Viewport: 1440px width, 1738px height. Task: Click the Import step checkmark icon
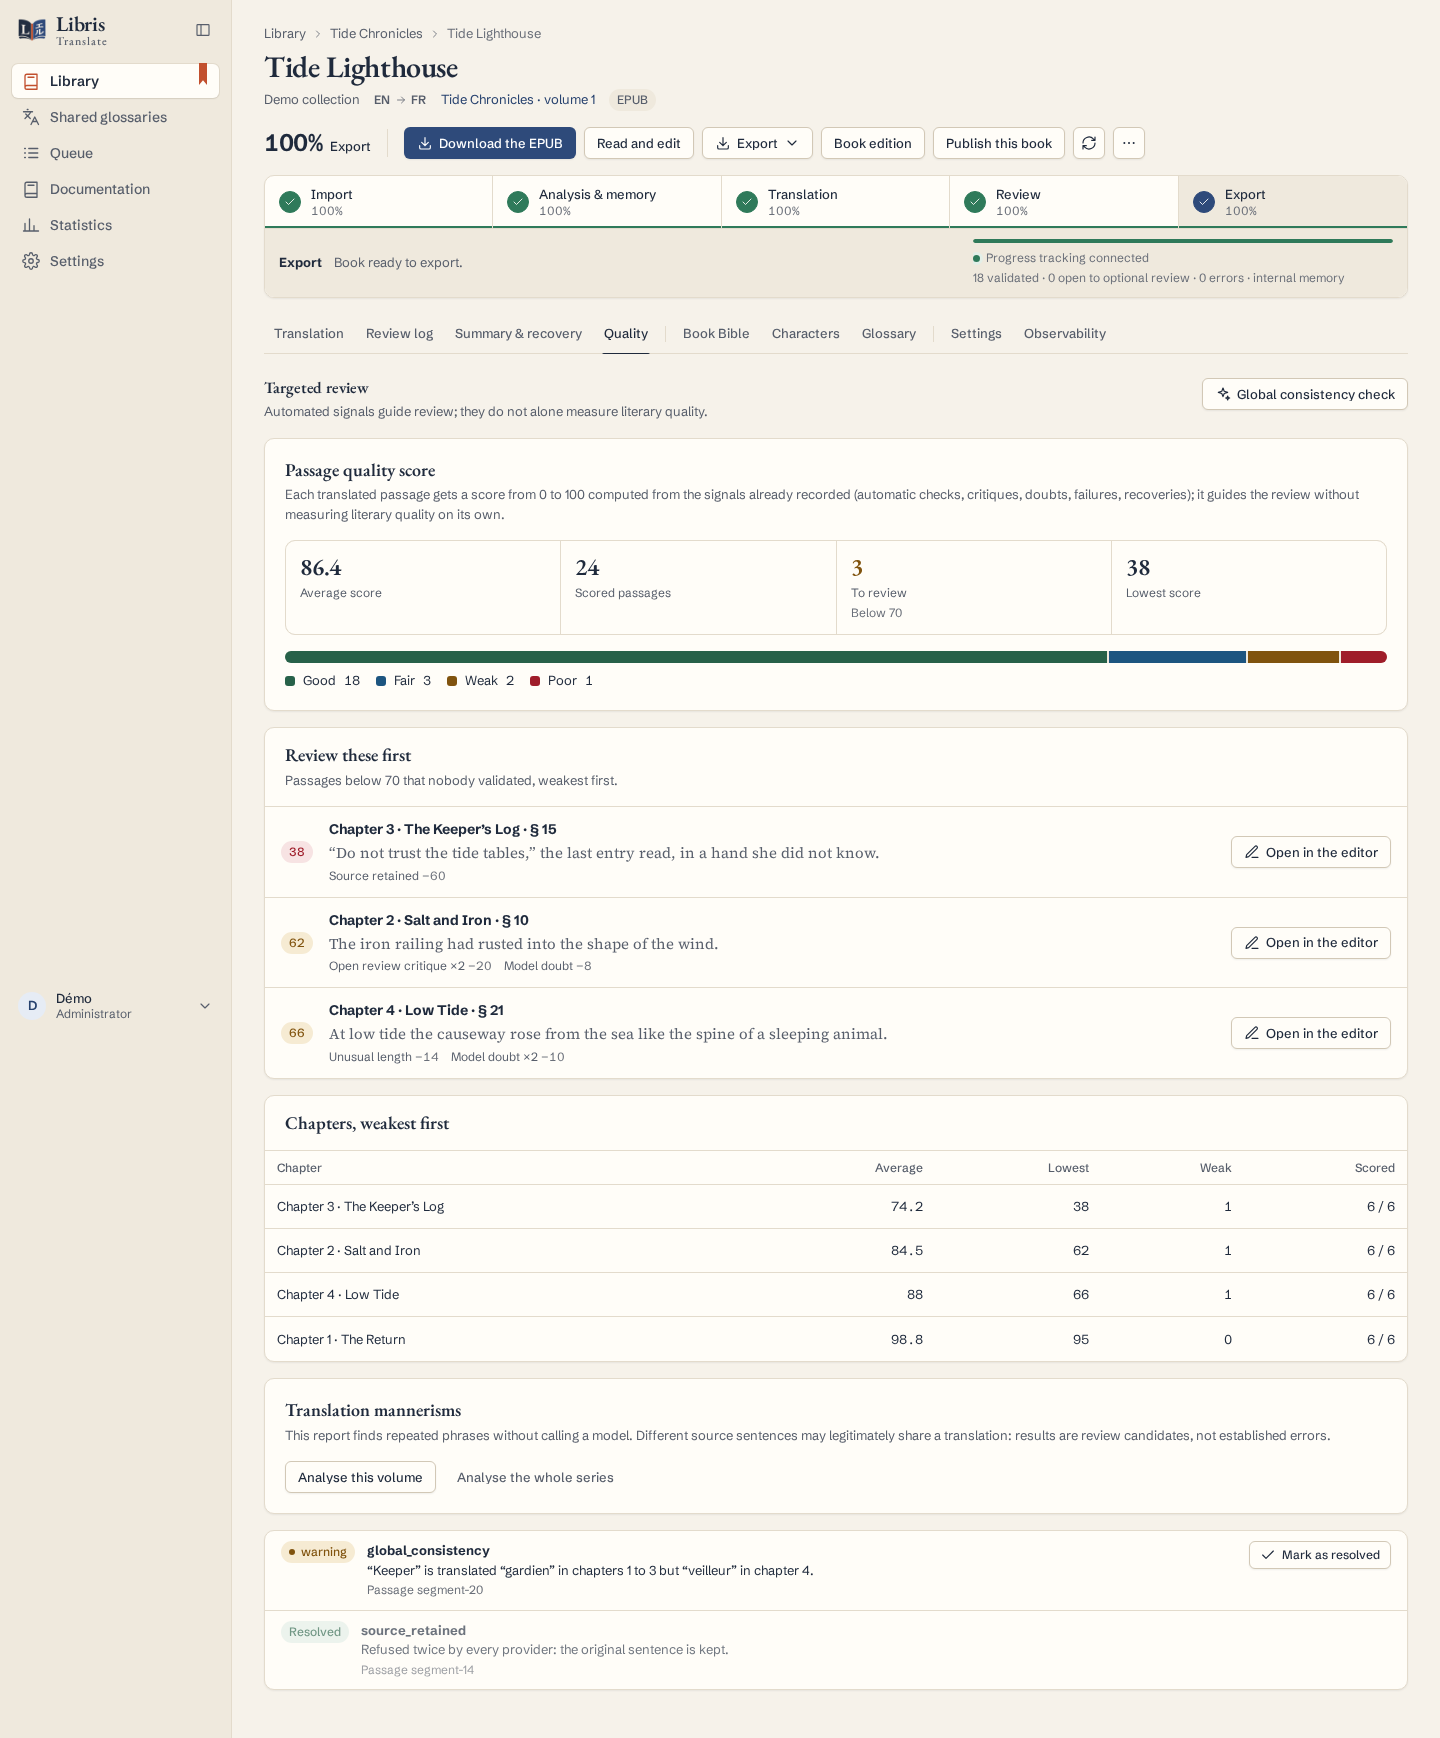pos(290,202)
